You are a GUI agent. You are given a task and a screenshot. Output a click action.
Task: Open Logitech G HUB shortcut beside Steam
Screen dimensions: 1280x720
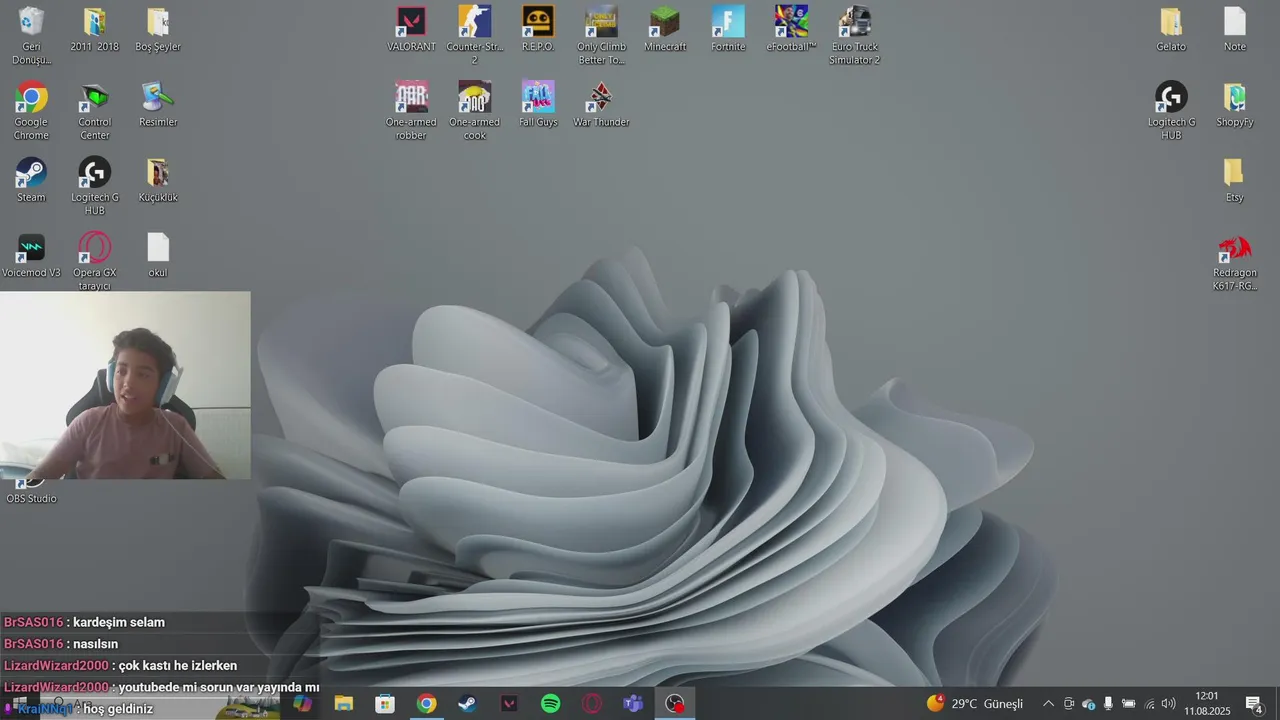pyautogui.click(x=95, y=186)
